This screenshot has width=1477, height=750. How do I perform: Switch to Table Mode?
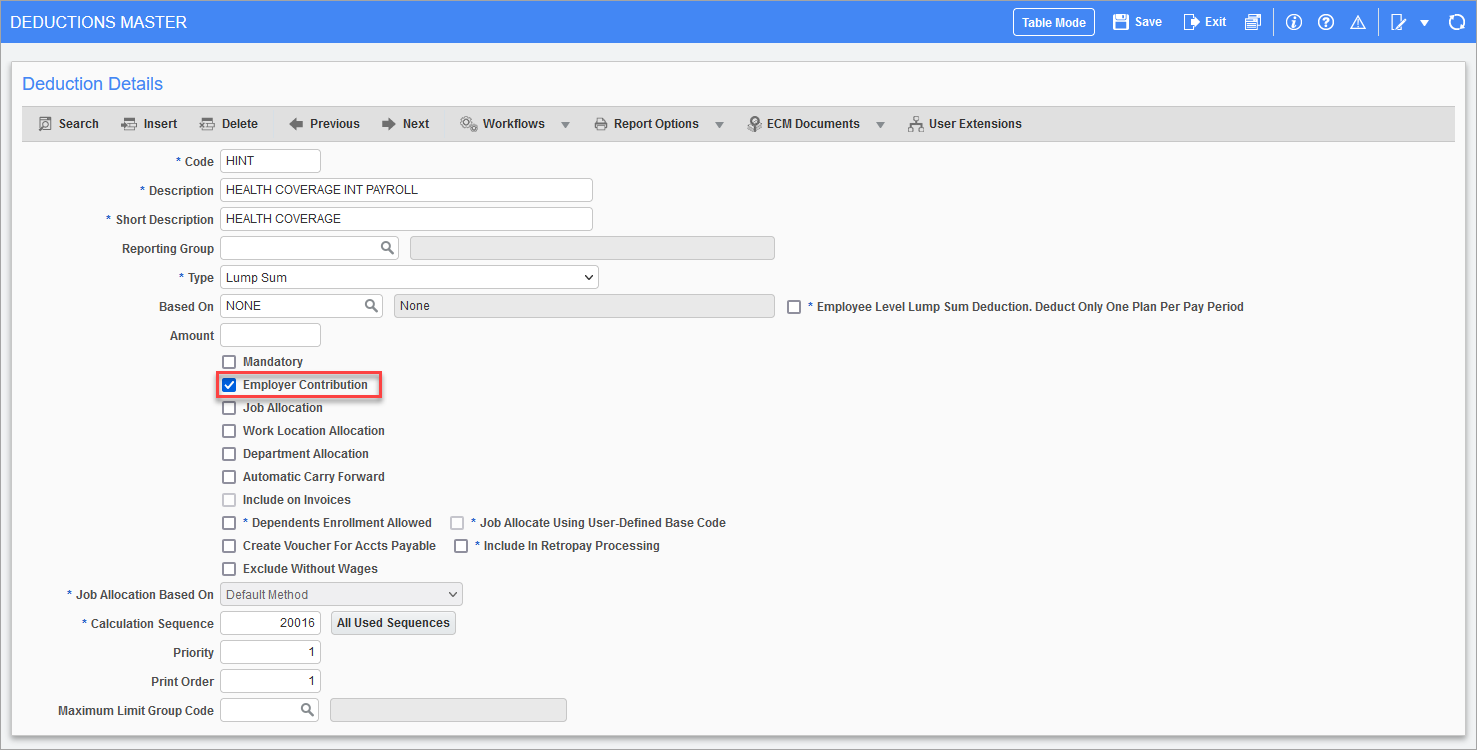coord(1053,22)
